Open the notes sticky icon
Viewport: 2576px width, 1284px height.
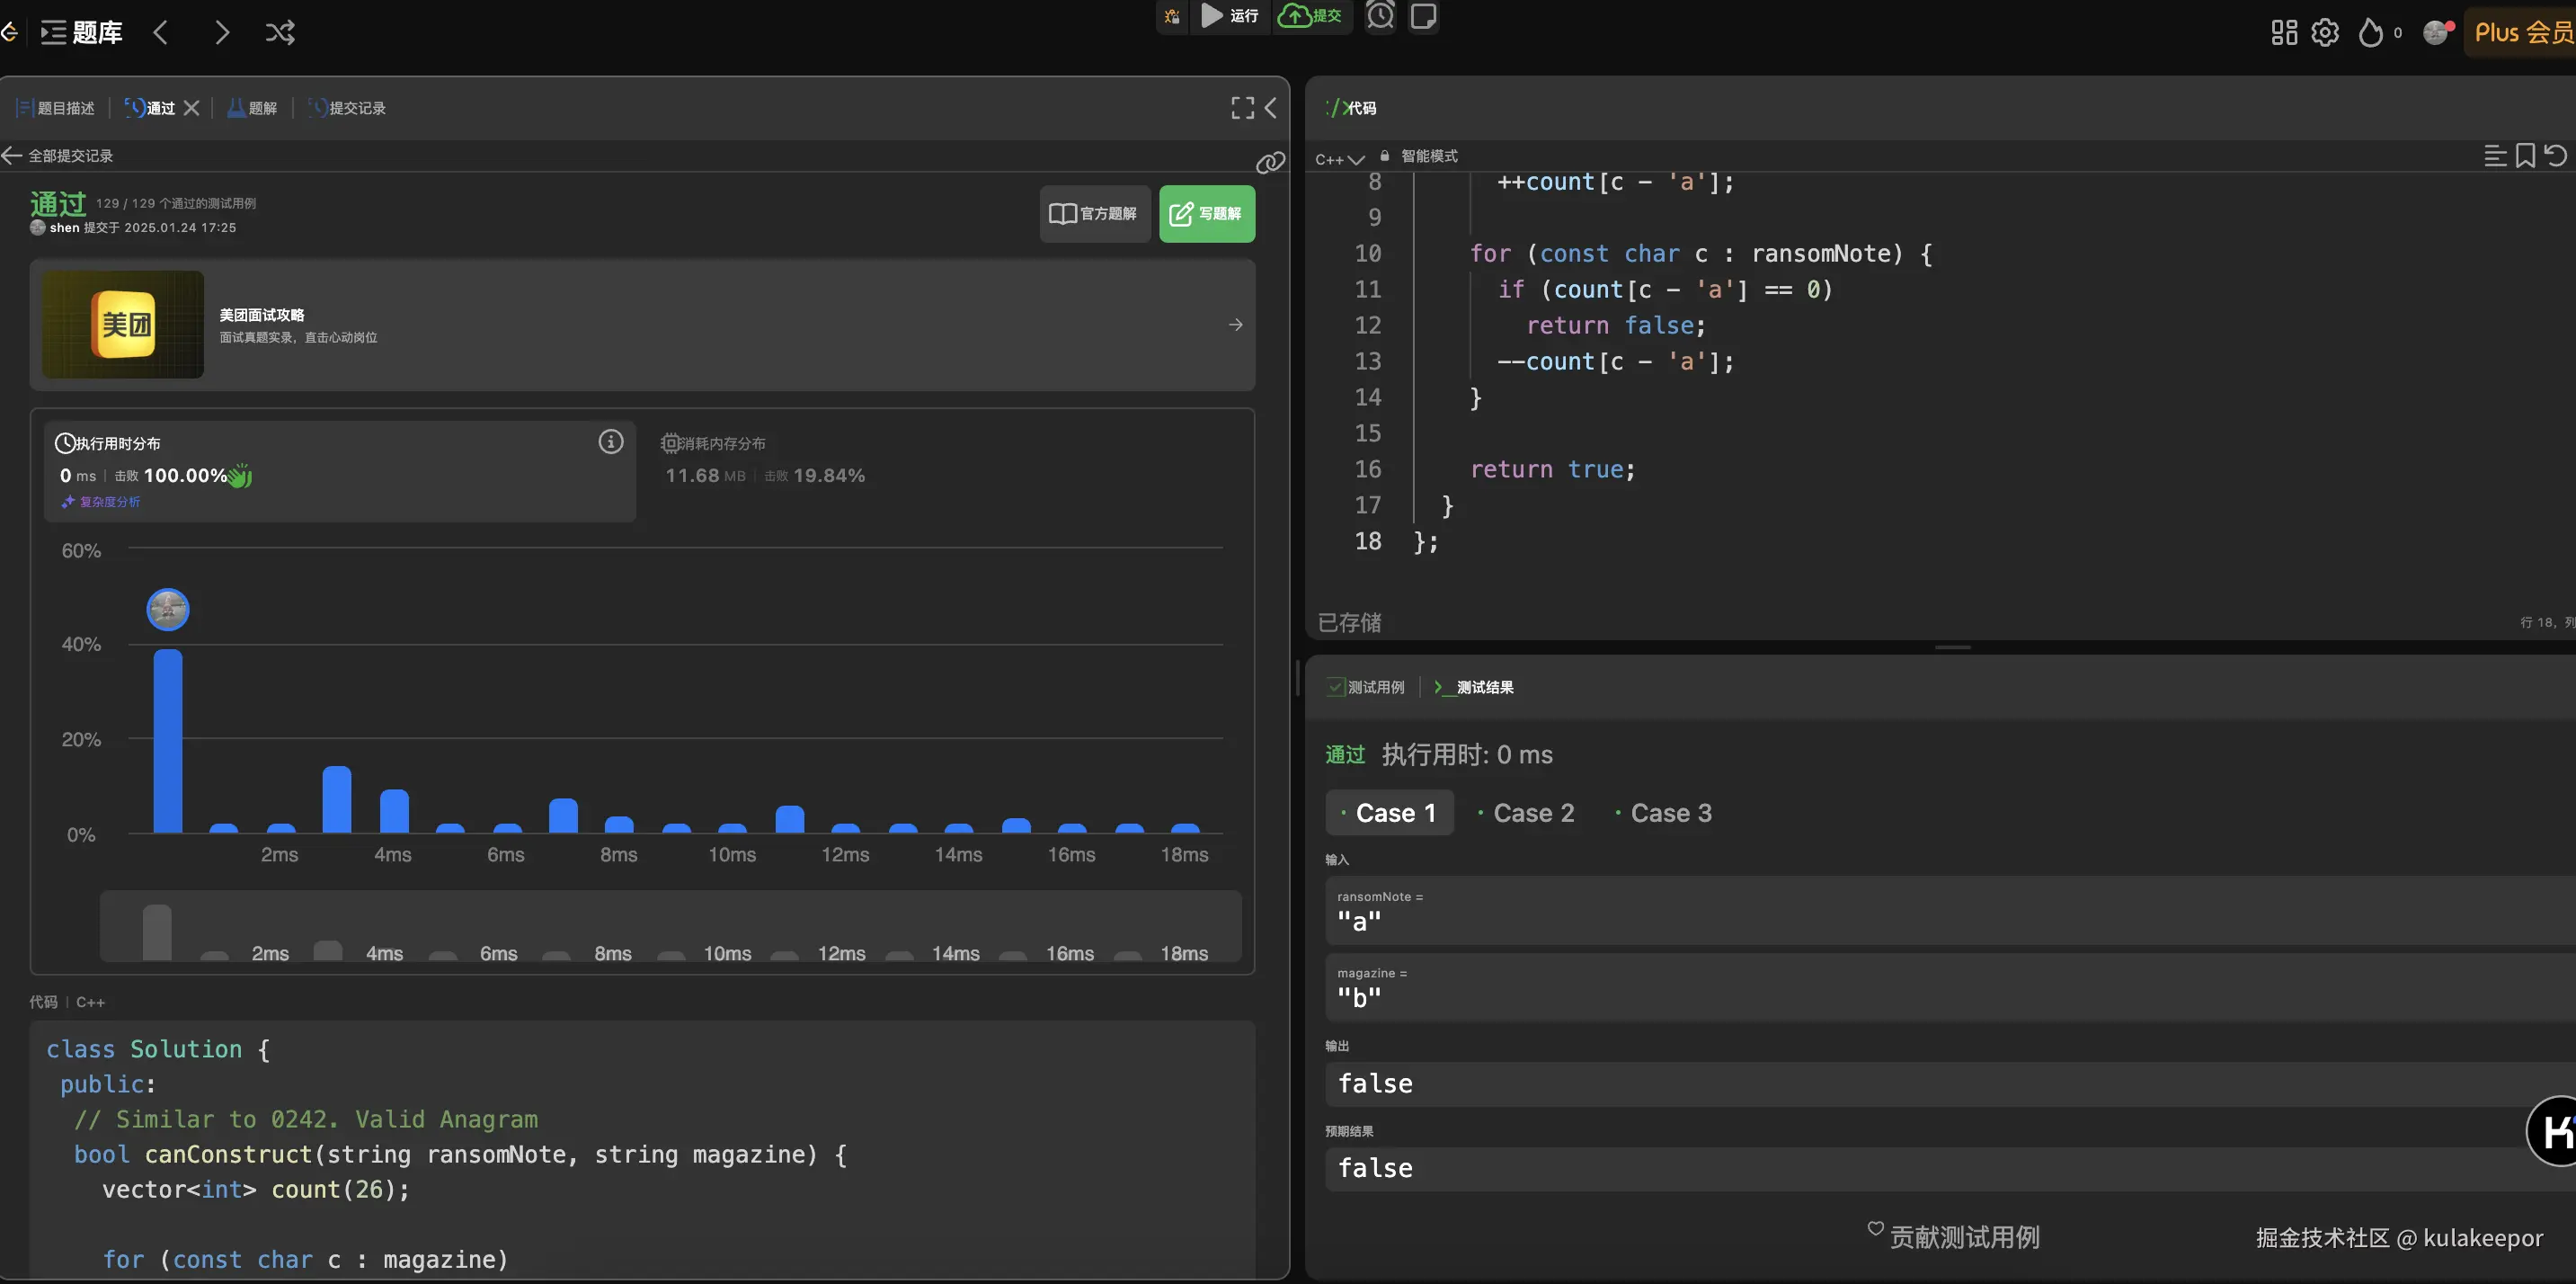tap(1423, 16)
